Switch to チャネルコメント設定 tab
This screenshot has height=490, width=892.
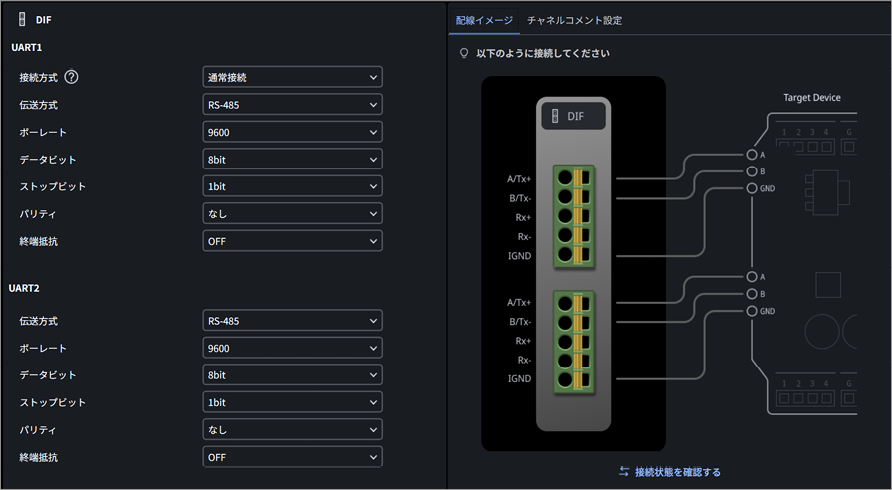click(574, 20)
